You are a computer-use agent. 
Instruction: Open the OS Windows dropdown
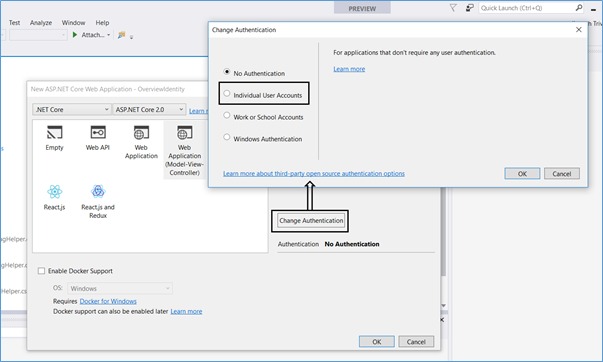click(x=120, y=289)
